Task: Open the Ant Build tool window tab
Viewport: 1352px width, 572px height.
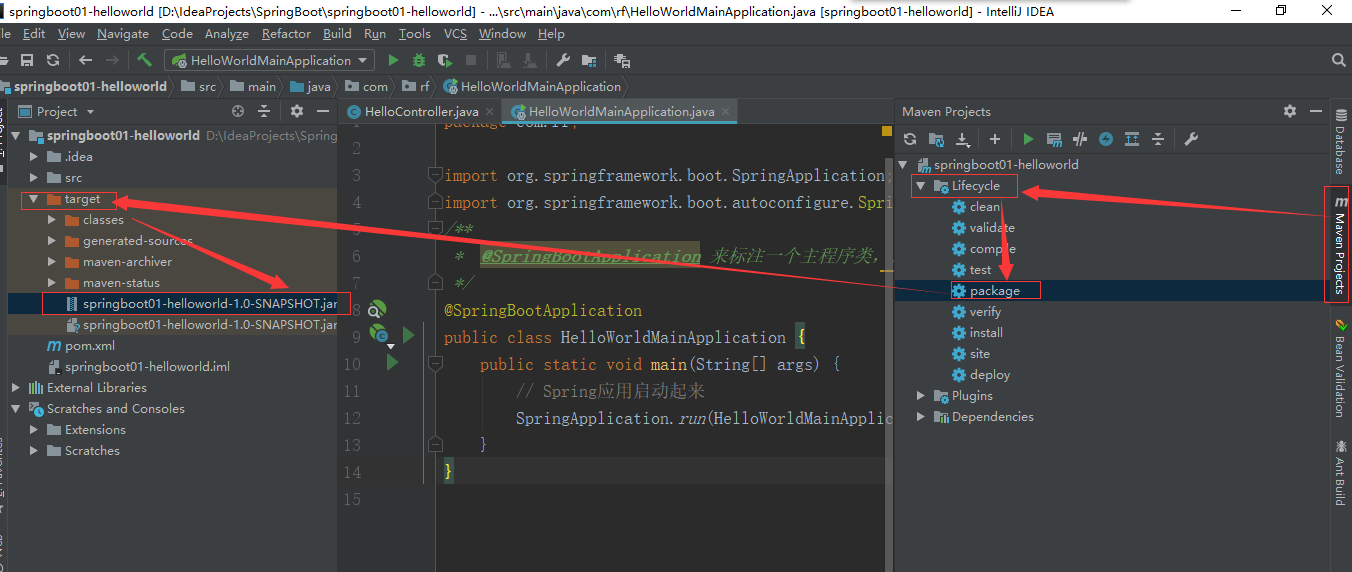Action: tap(1340, 473)
